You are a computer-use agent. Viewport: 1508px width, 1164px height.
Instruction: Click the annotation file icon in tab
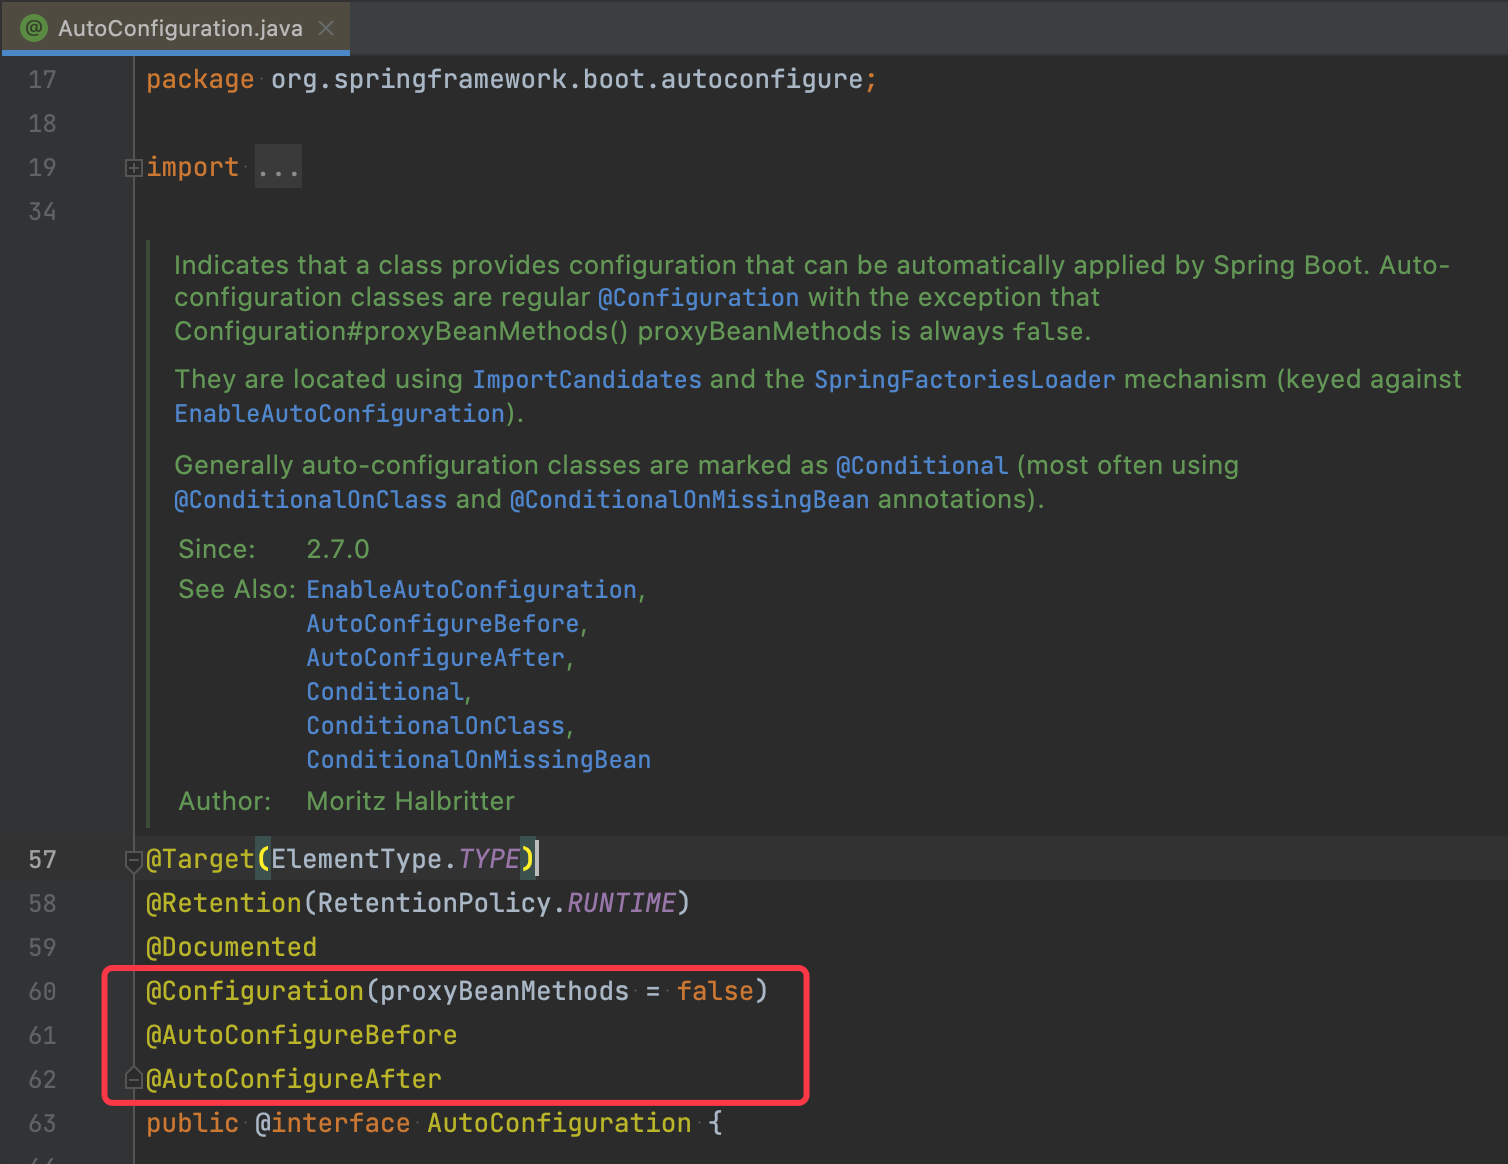(x=34, y=28)
